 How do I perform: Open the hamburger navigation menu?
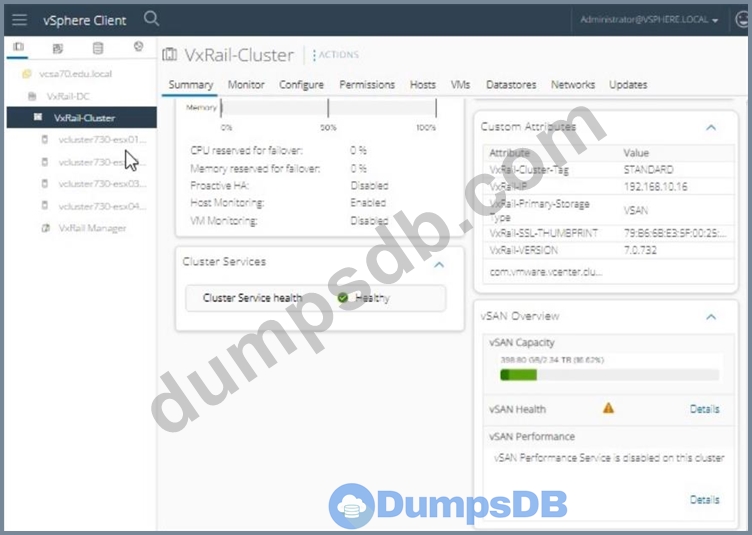point(19,19)
